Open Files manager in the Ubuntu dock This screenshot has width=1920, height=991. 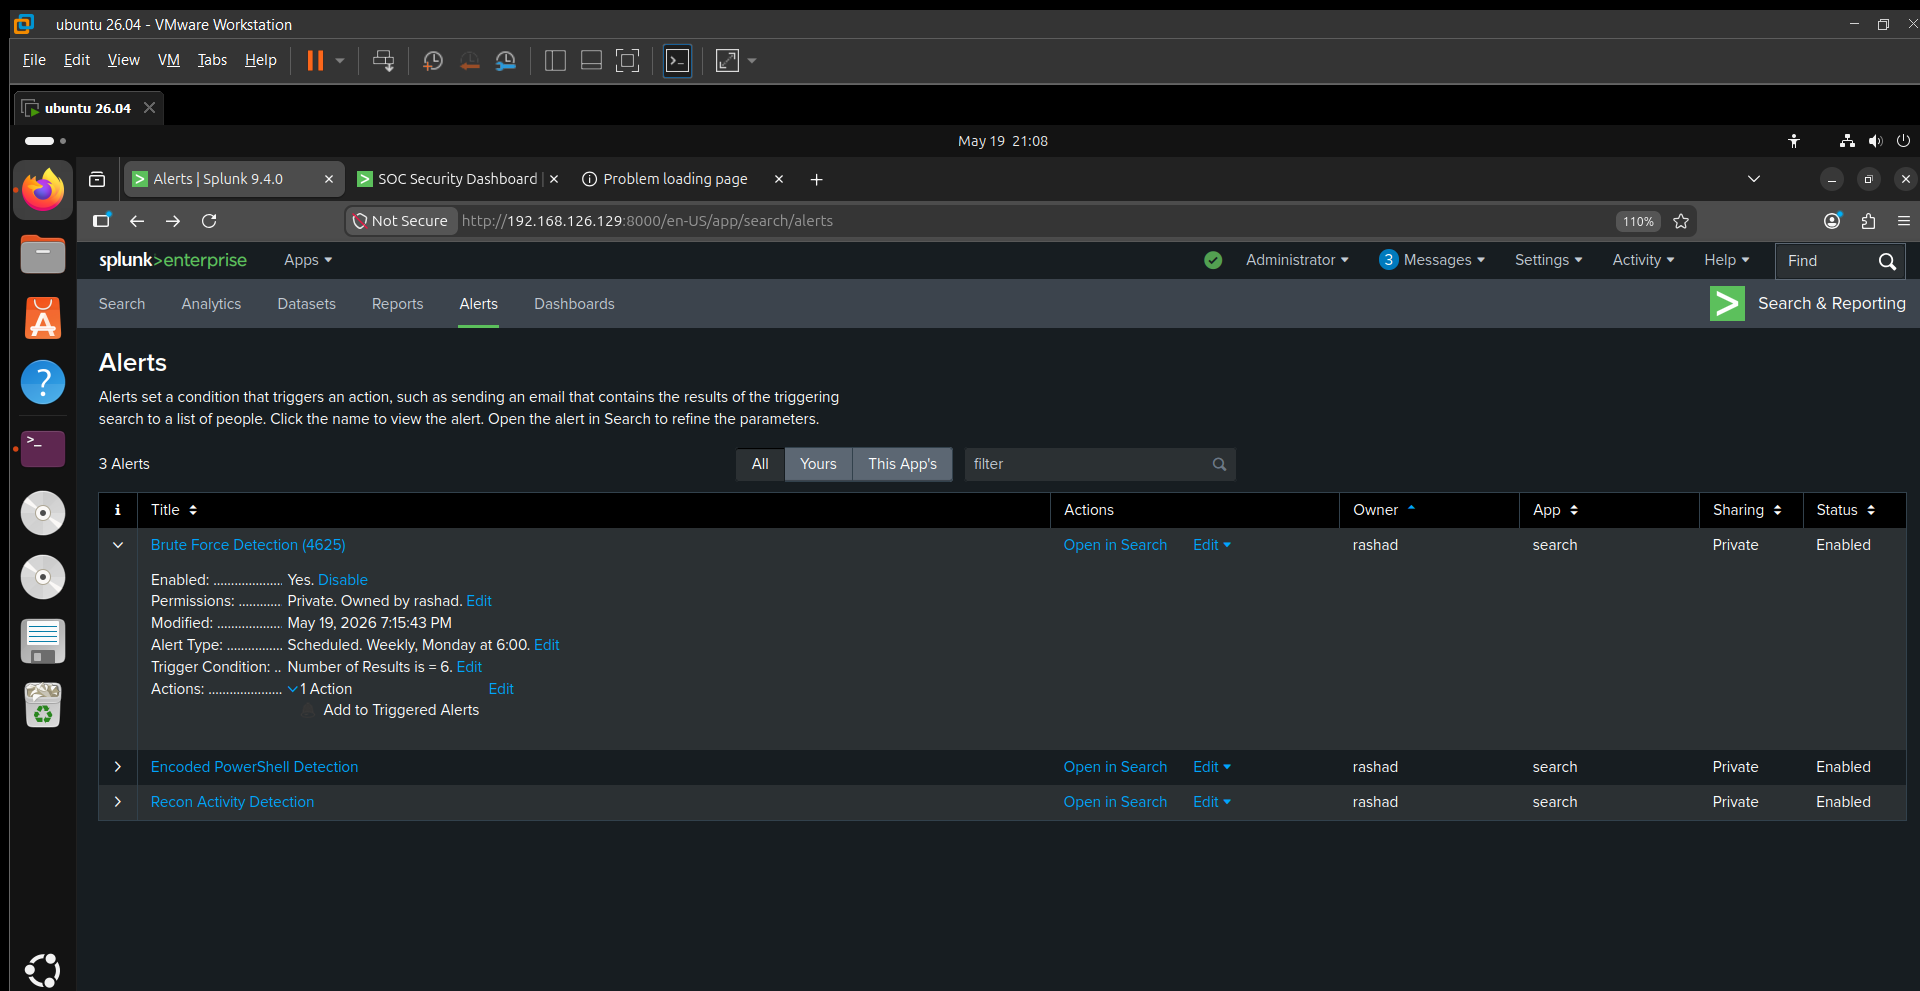(43, 254)
